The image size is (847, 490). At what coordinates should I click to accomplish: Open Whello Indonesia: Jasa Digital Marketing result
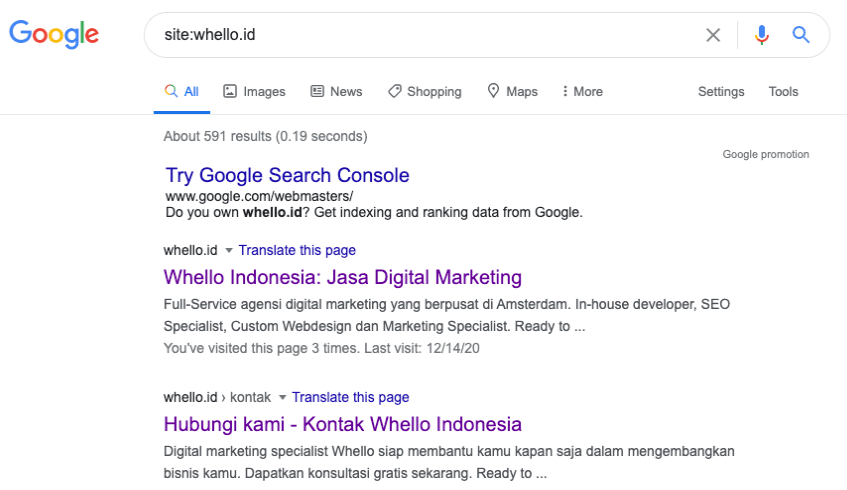pos(342,277)
